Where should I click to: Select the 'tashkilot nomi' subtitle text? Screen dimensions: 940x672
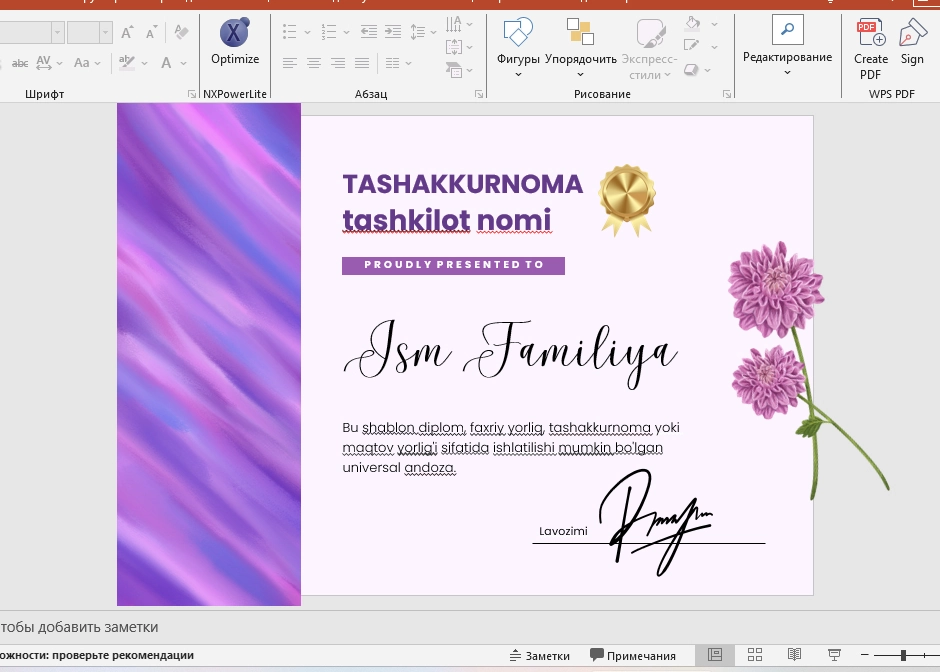447,220
